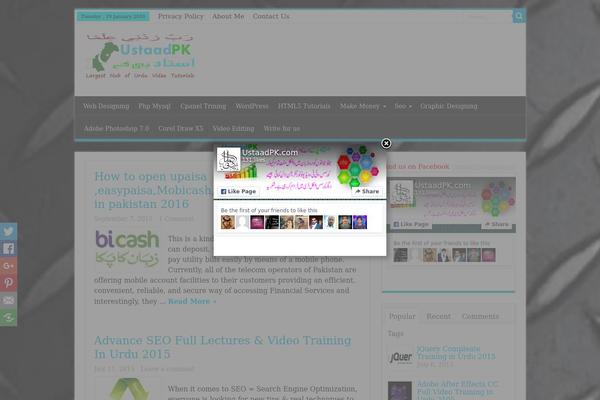Open About Me page
The image size is (600, 400).
[228, 16]
